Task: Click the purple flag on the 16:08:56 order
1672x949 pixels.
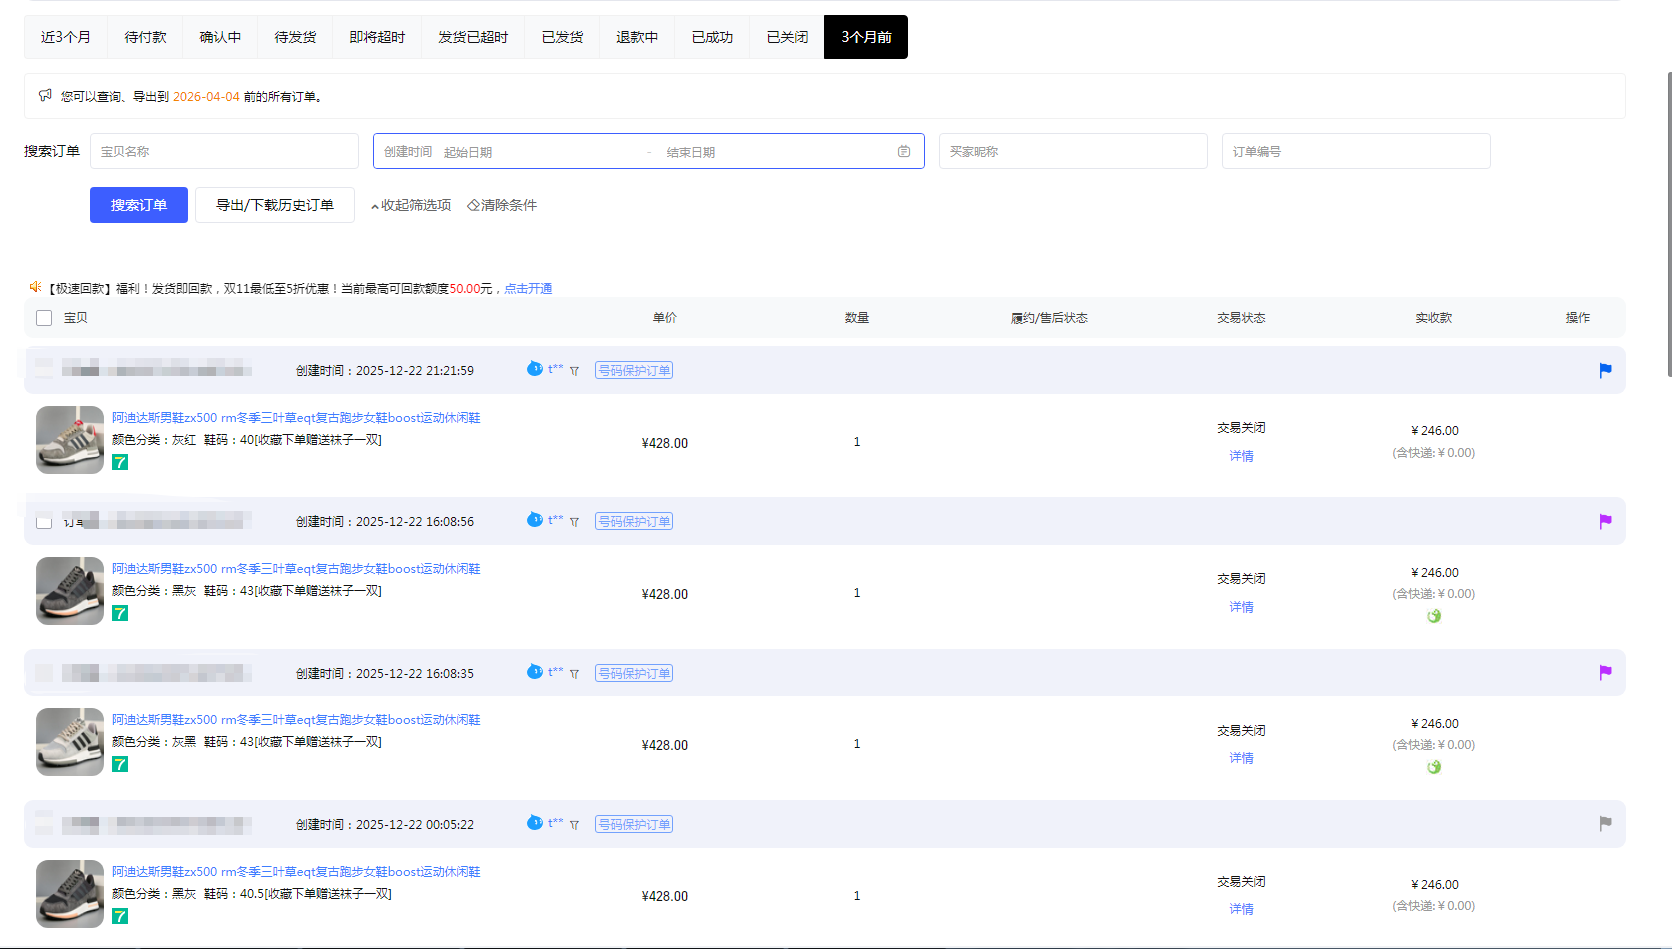Action: (1605, 522)
